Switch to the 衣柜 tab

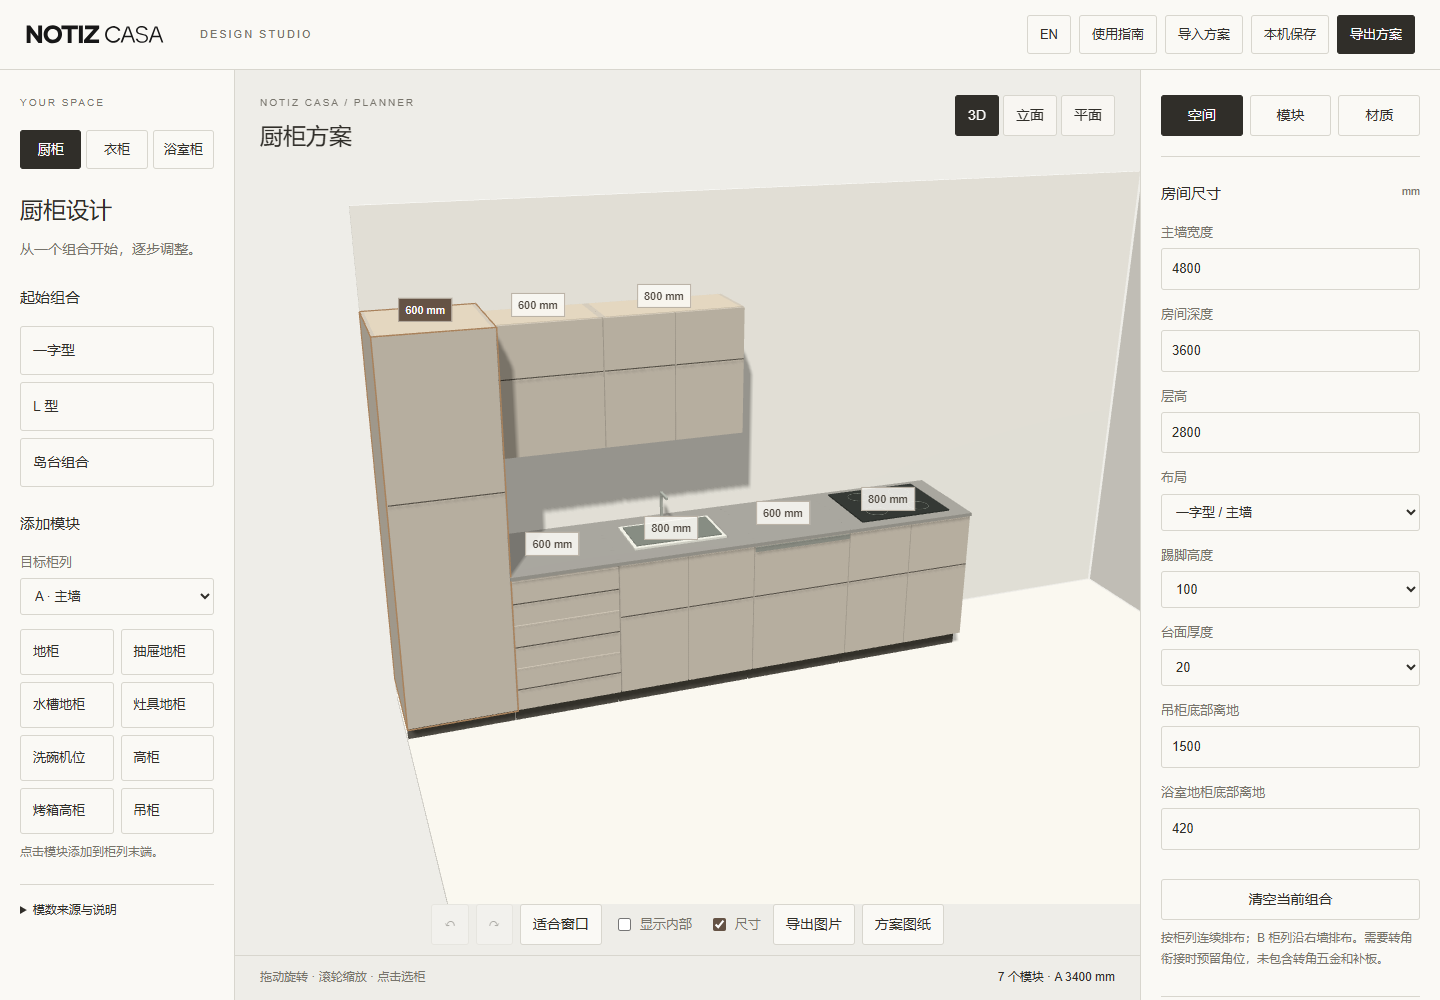(117, 150)
